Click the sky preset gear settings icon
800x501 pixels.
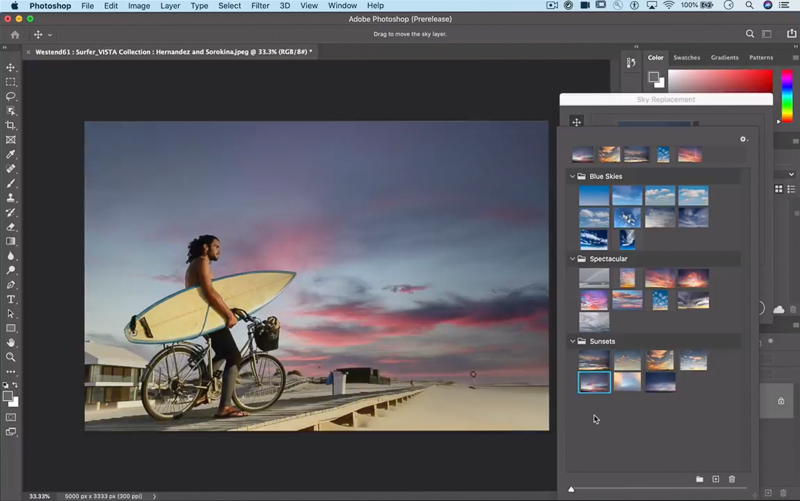point(742,139)
